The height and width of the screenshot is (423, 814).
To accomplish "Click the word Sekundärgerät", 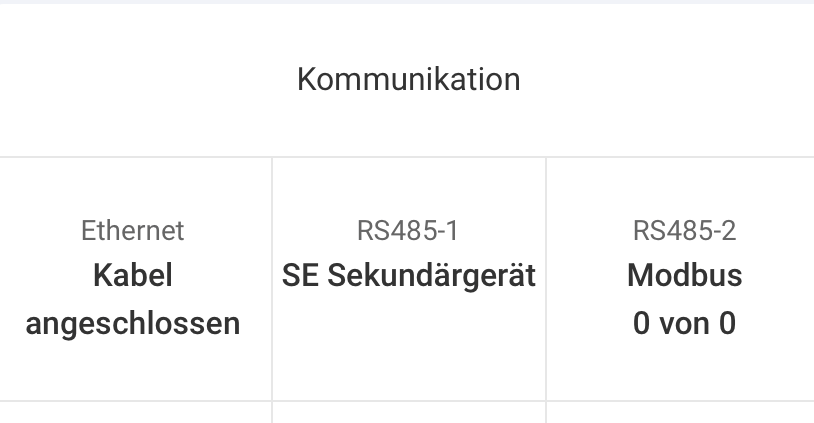I will (x=432, y=275).
